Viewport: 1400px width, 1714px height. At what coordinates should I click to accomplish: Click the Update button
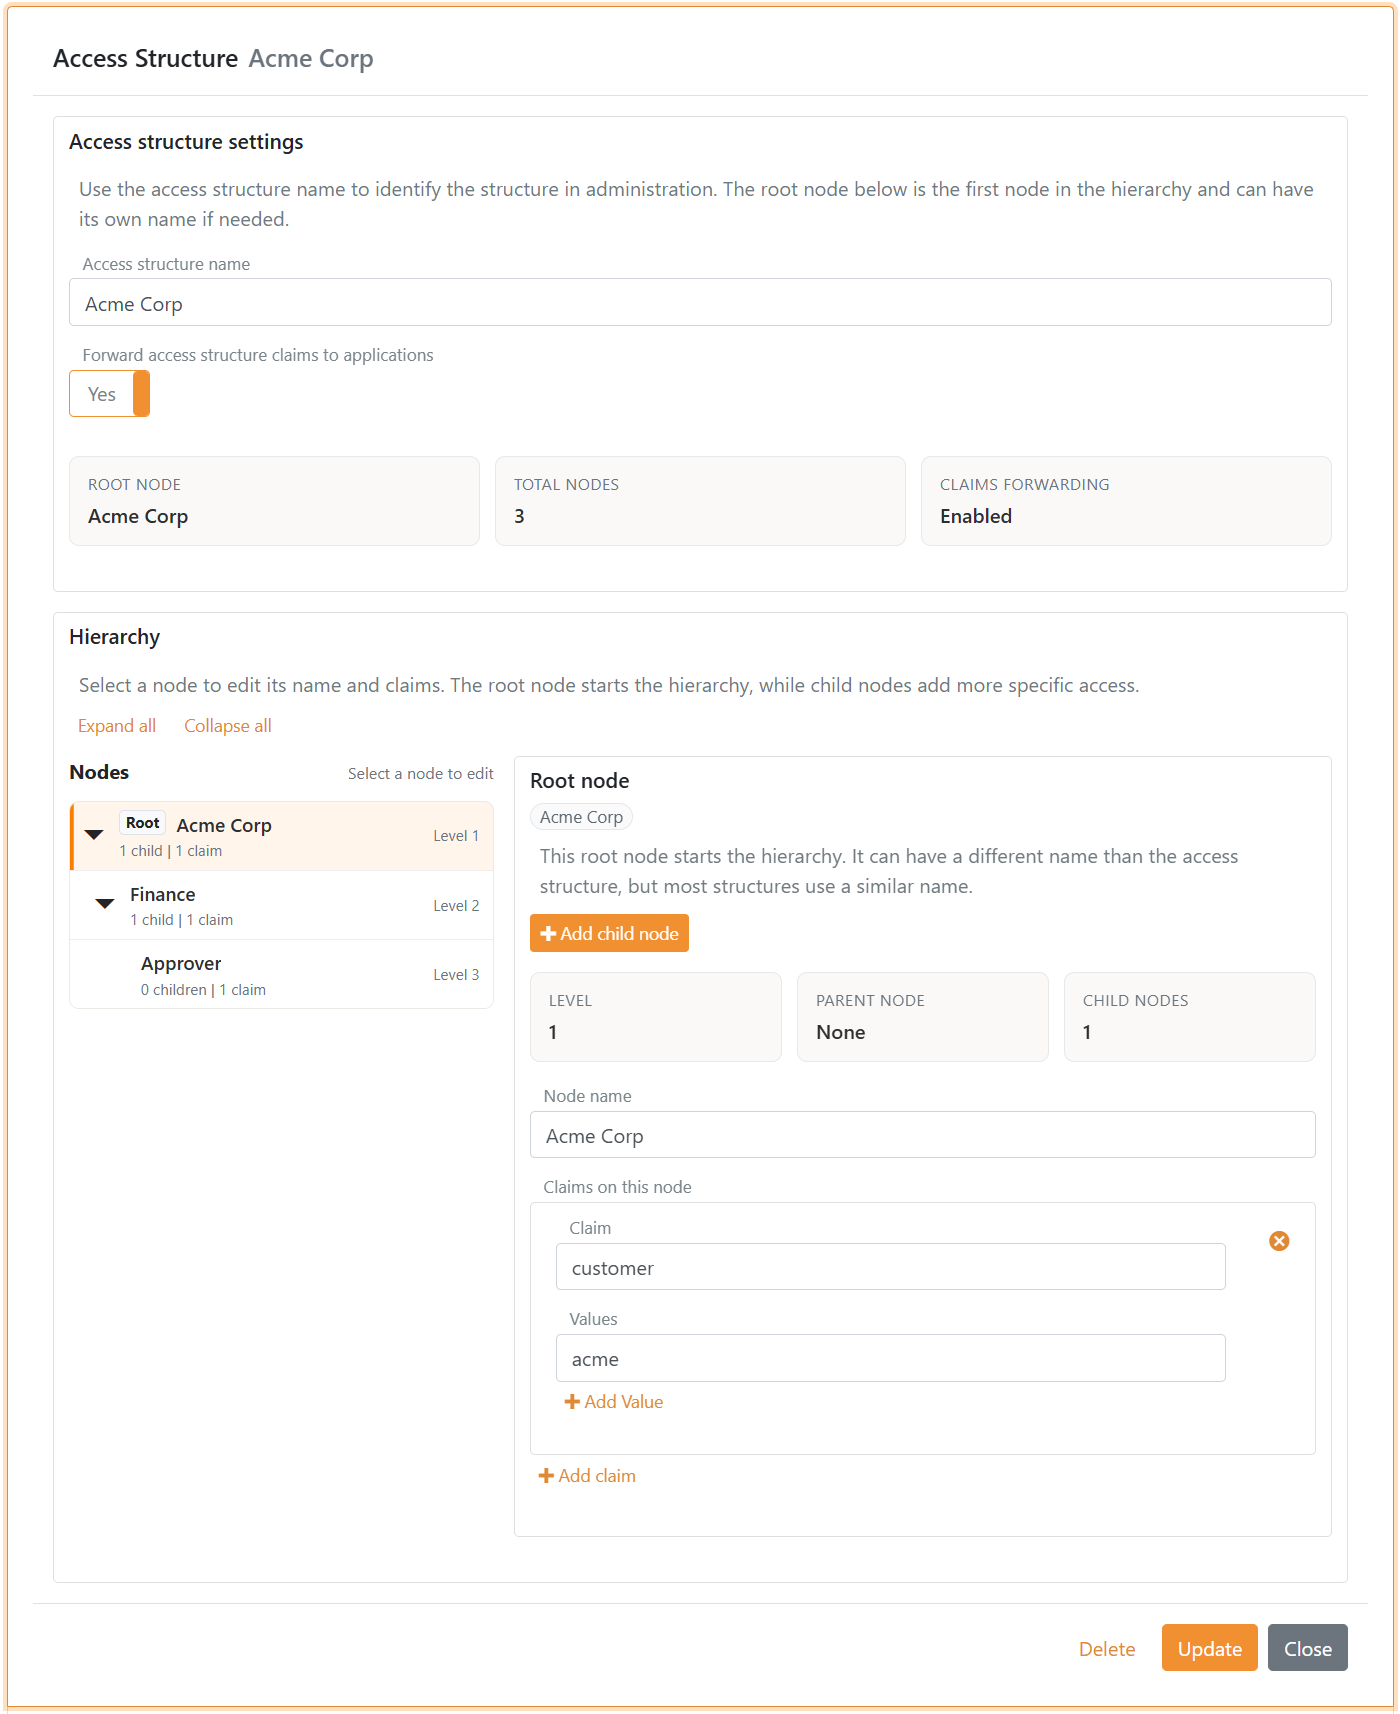click(x=1208, y=1648)
